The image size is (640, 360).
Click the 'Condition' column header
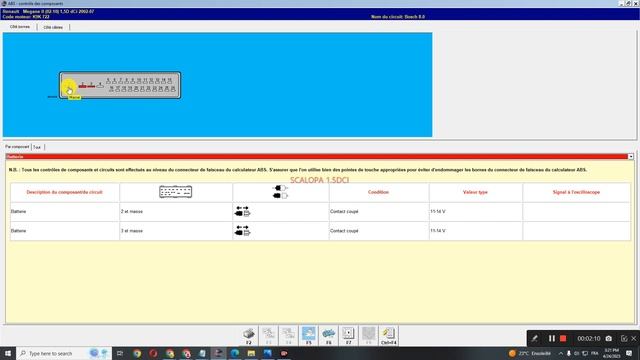tap(378, 192)
